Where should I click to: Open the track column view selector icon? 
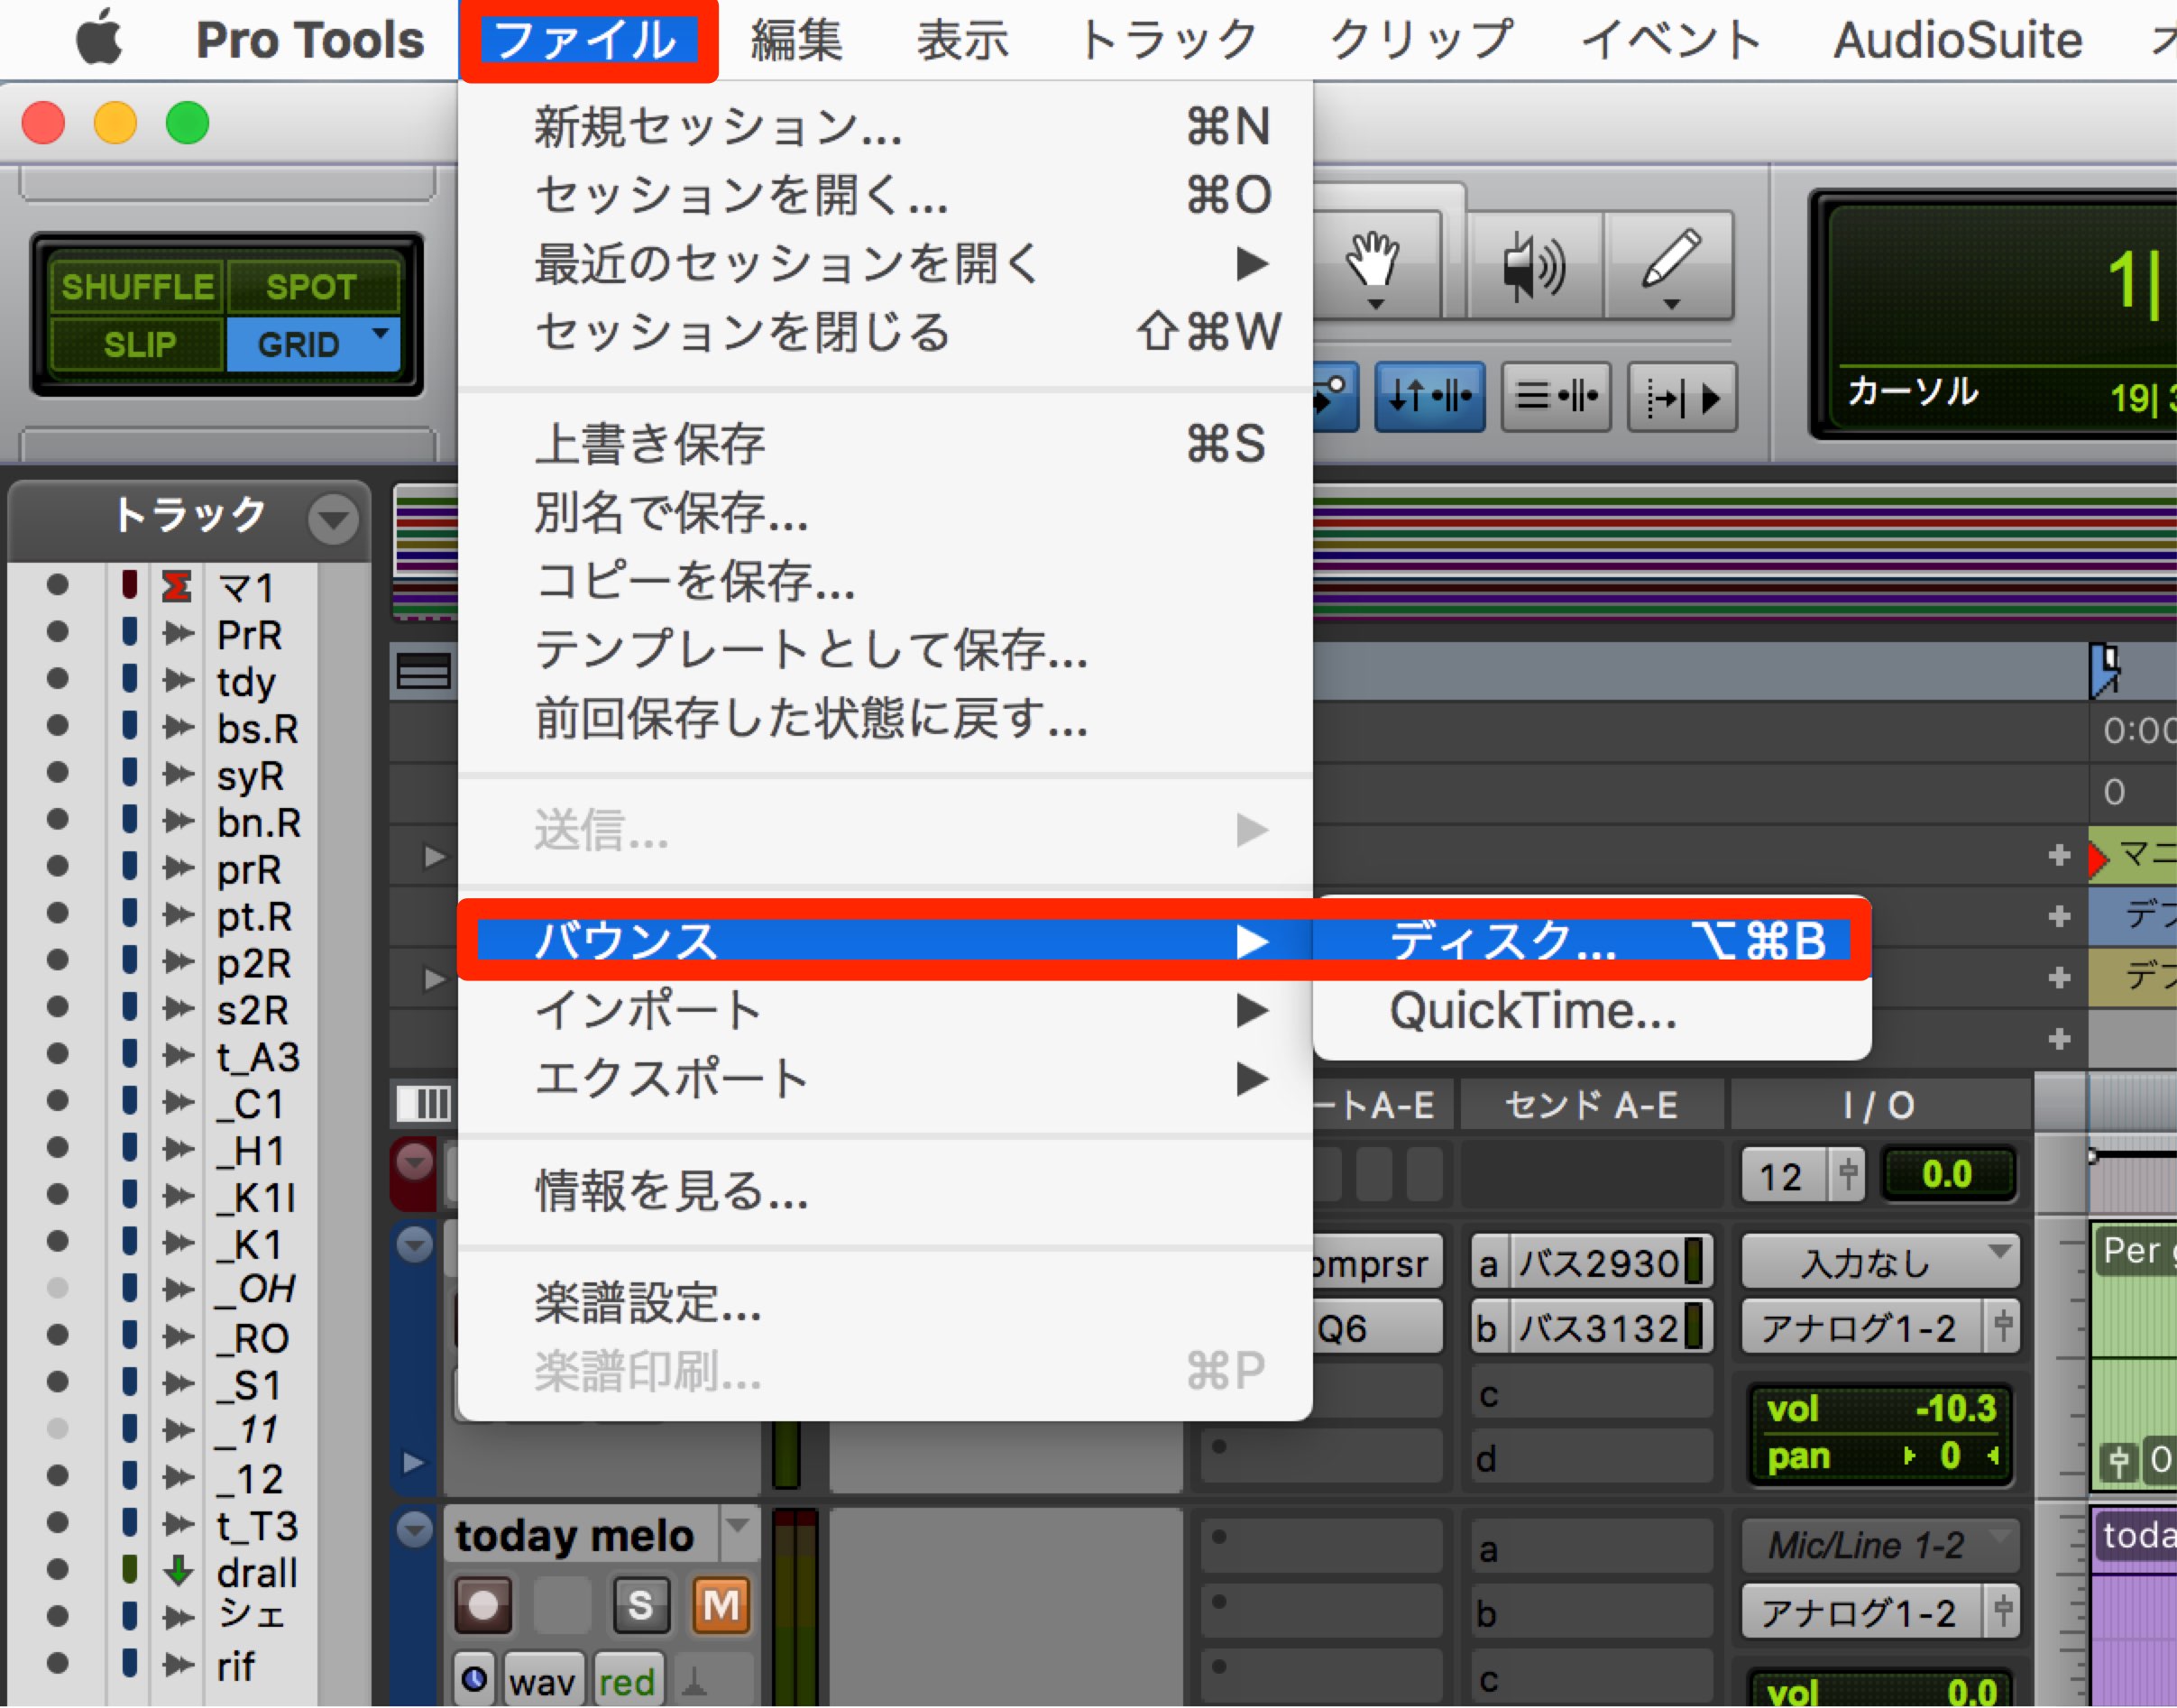(x=423, y=1104)
